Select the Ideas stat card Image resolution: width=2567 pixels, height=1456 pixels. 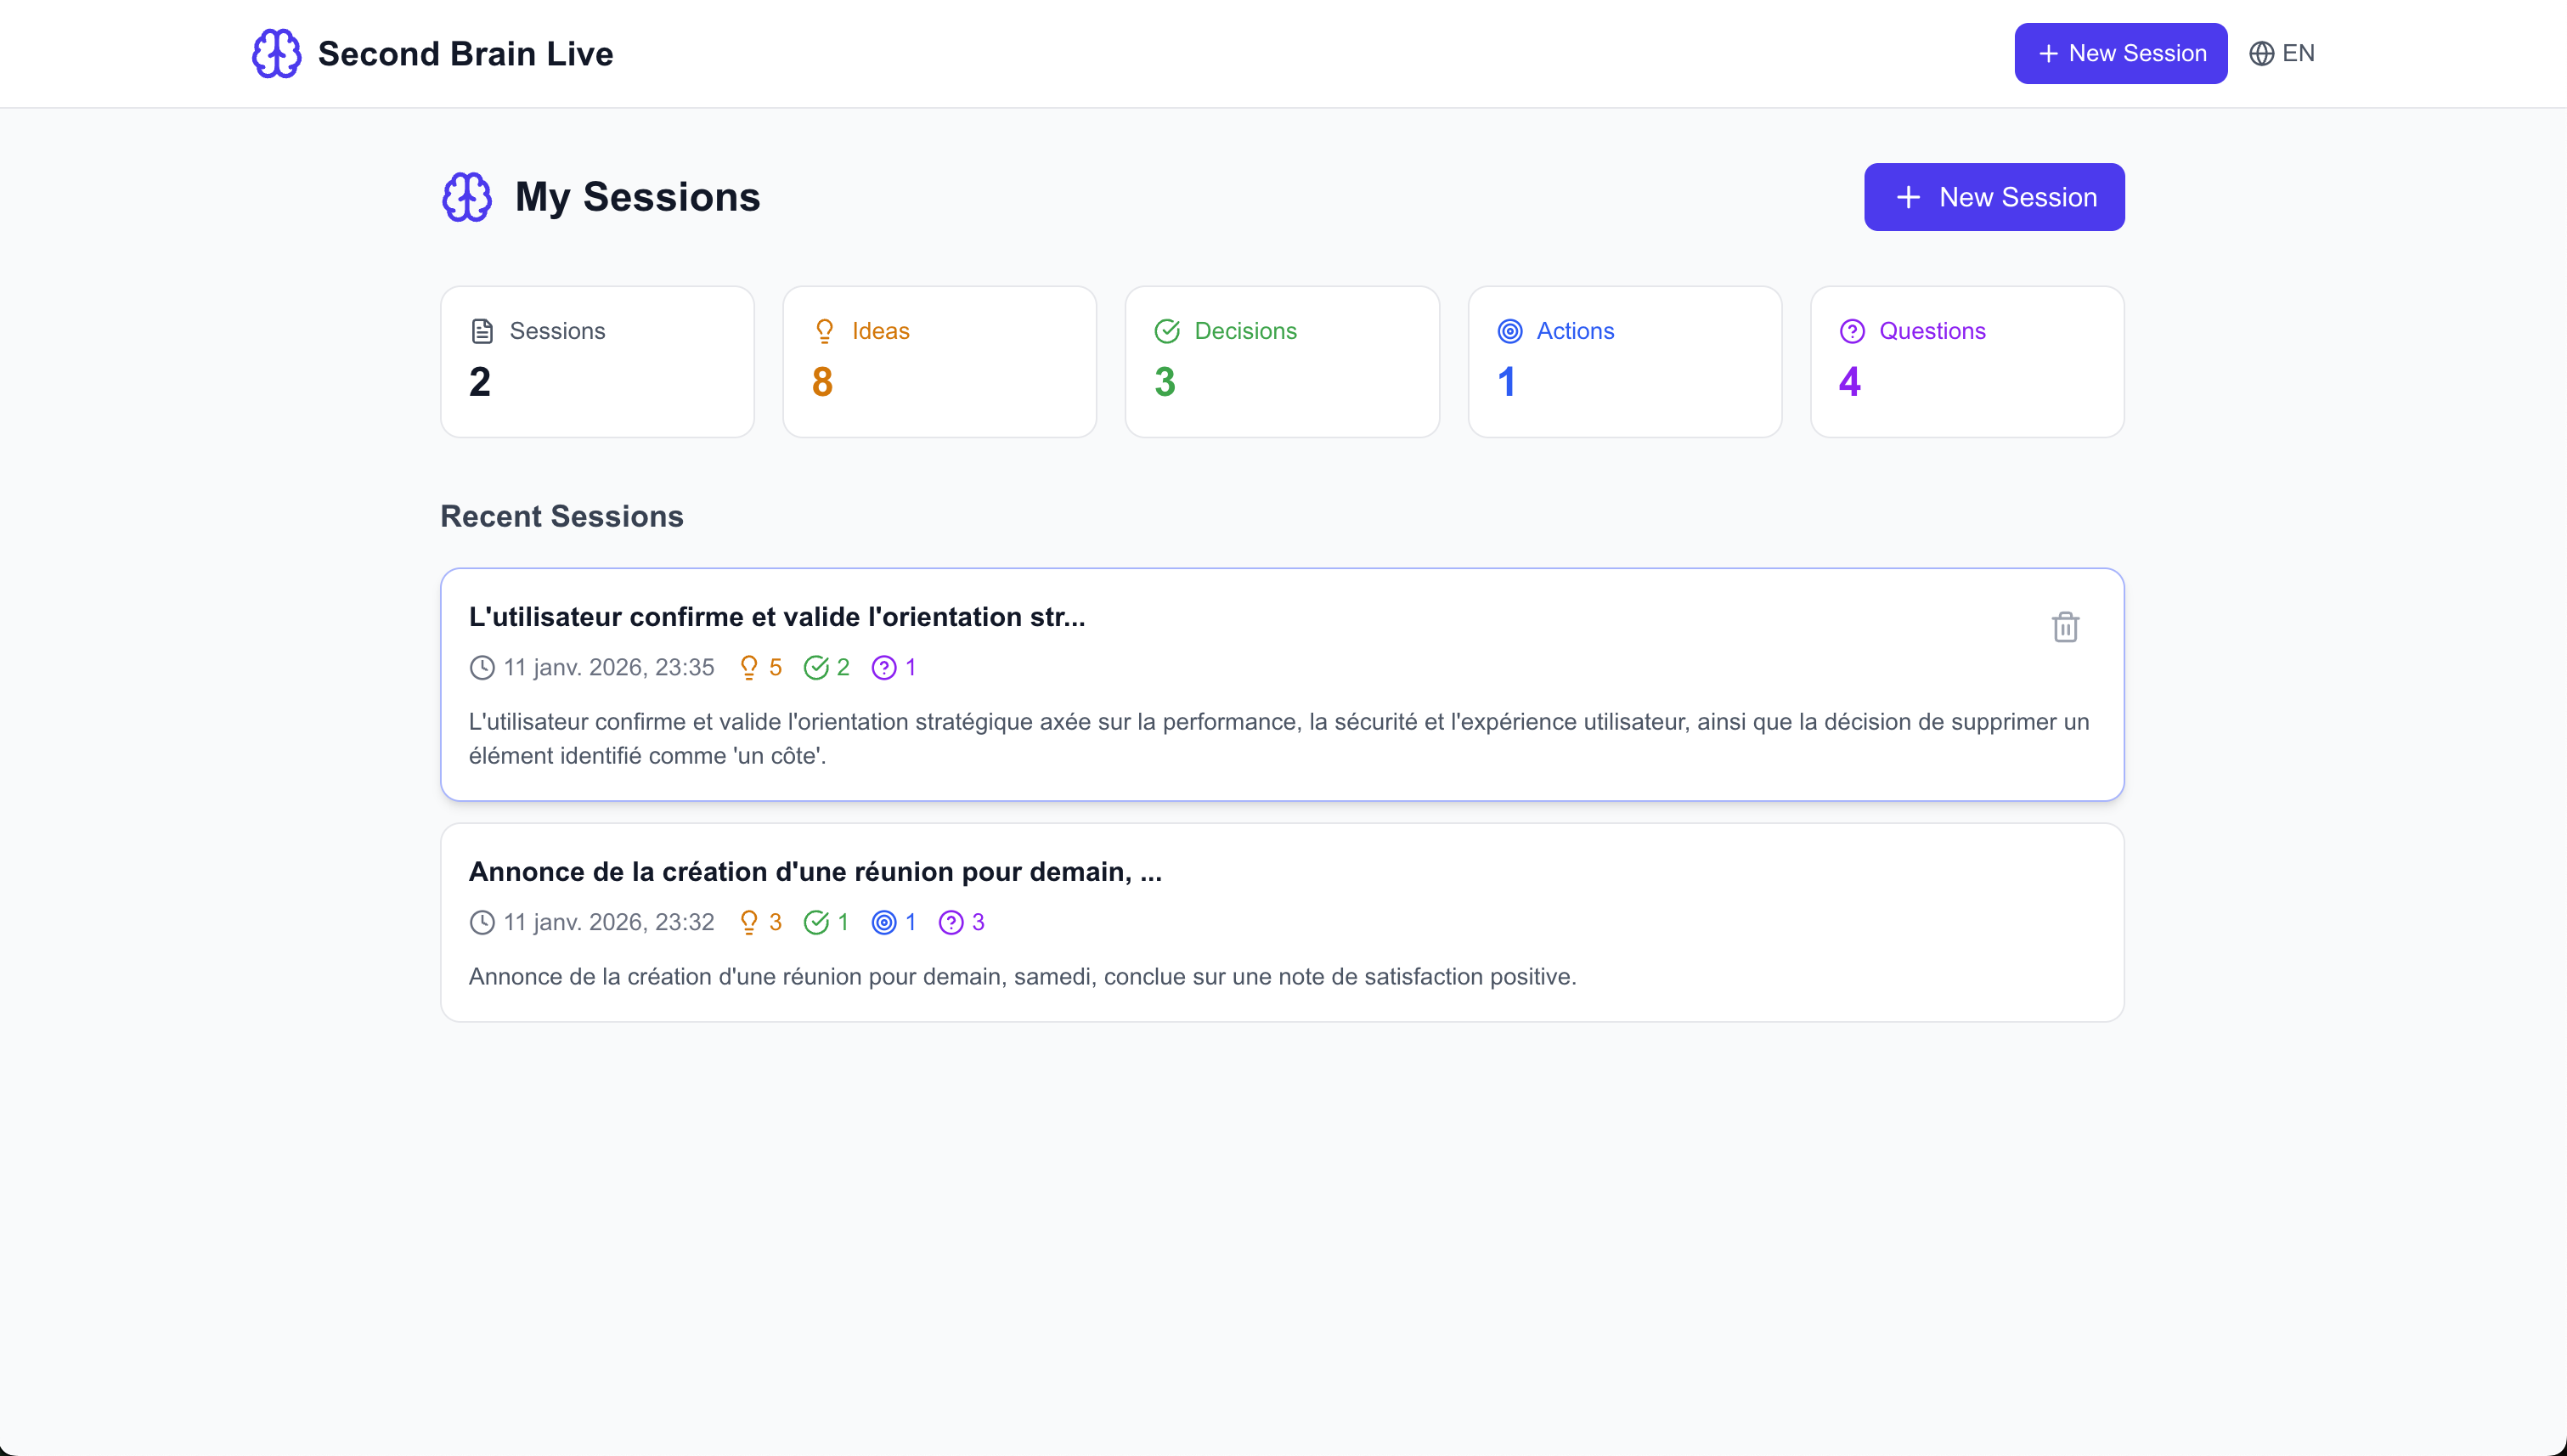click(x=939, y=362)
